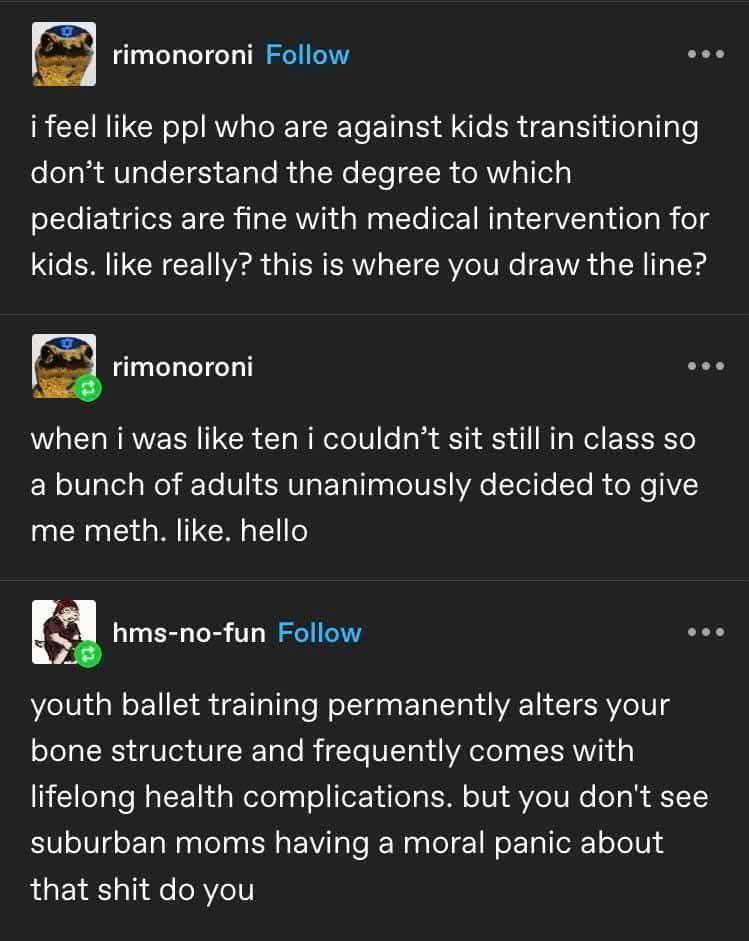749x941 pixels.
Task: Expand options menu on the meth reblog post
Action: [x=705, y=366]
